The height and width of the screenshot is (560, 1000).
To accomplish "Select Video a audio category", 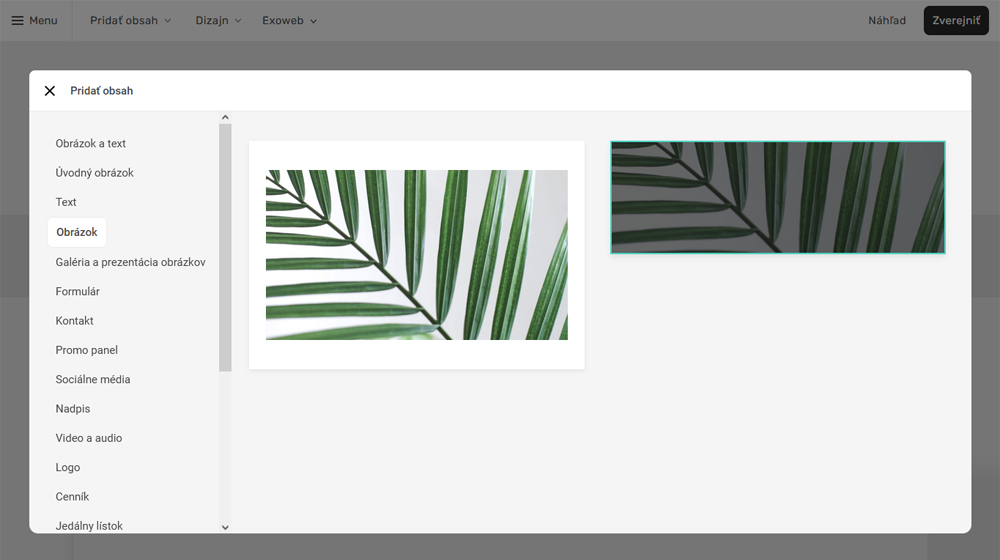I will (x=89, y=438).
